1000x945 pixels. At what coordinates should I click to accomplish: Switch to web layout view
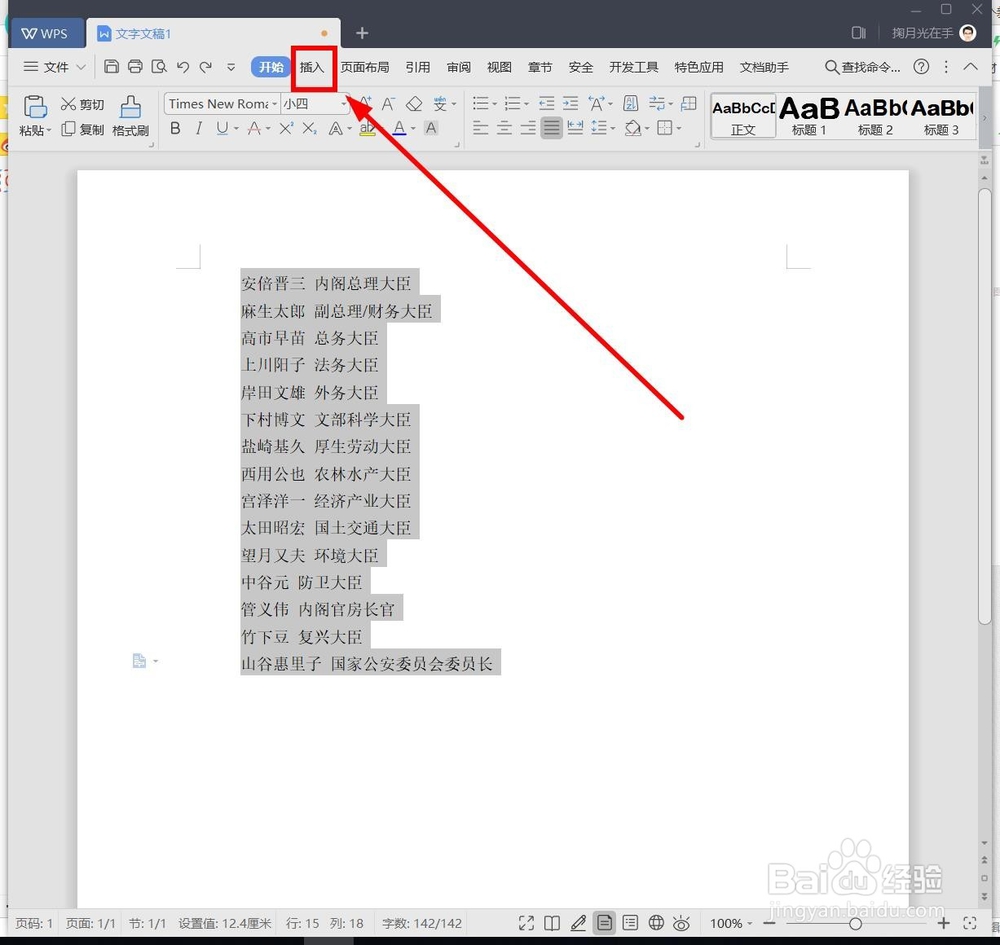coord(656,923)
